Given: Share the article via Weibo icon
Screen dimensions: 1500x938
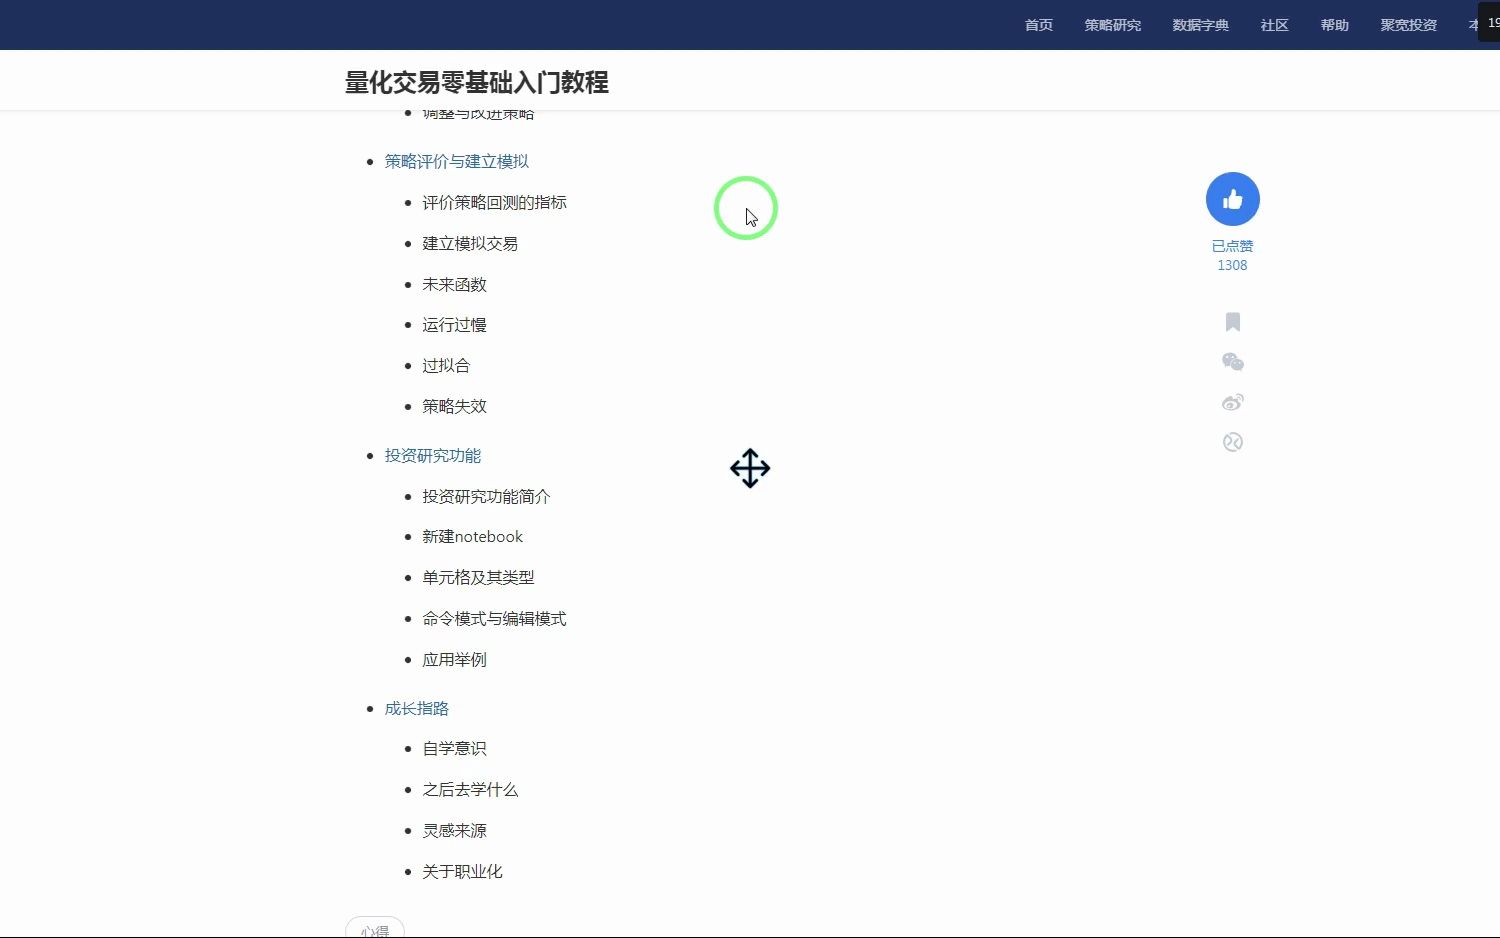Looking at the screenshot, I should coord(1233,402).
